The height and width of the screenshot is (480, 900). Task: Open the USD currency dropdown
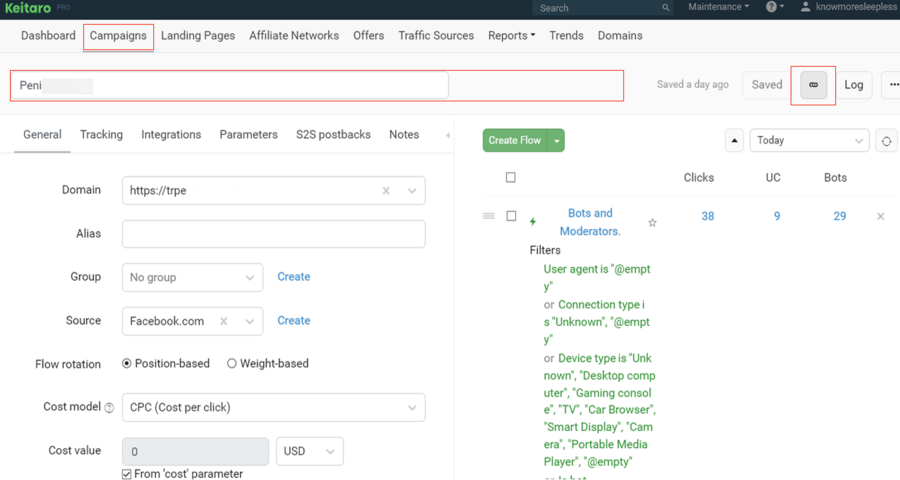pyautogui.click(x=310, y=451)
